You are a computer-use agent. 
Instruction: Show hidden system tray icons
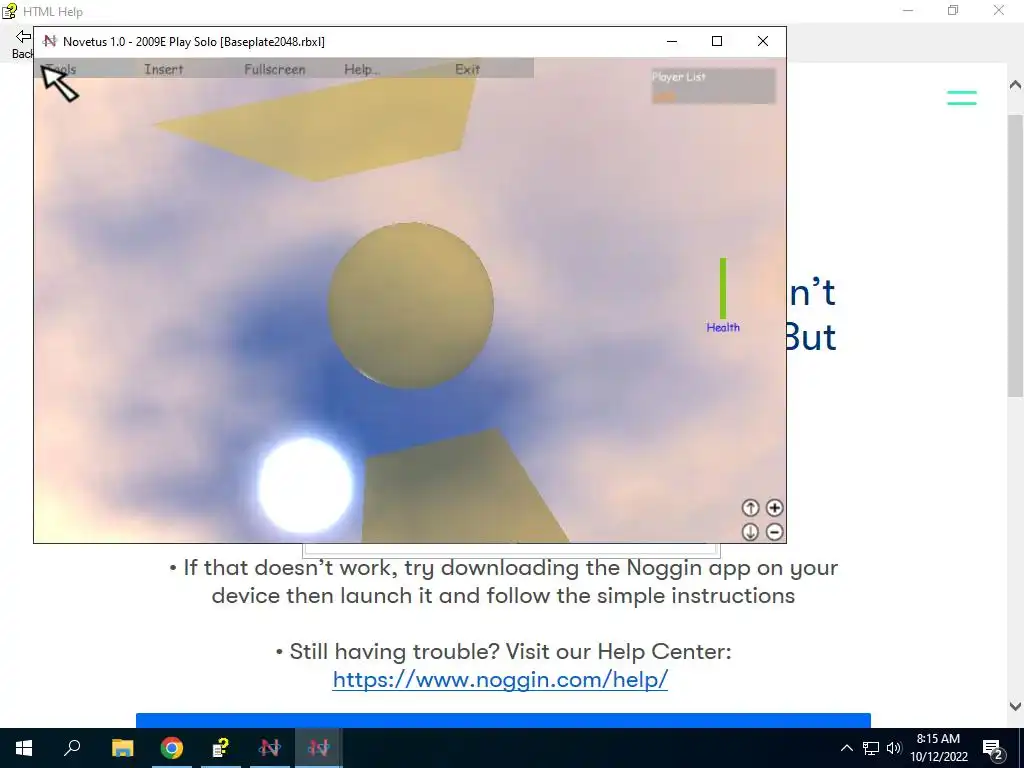(x=846, y=748)
